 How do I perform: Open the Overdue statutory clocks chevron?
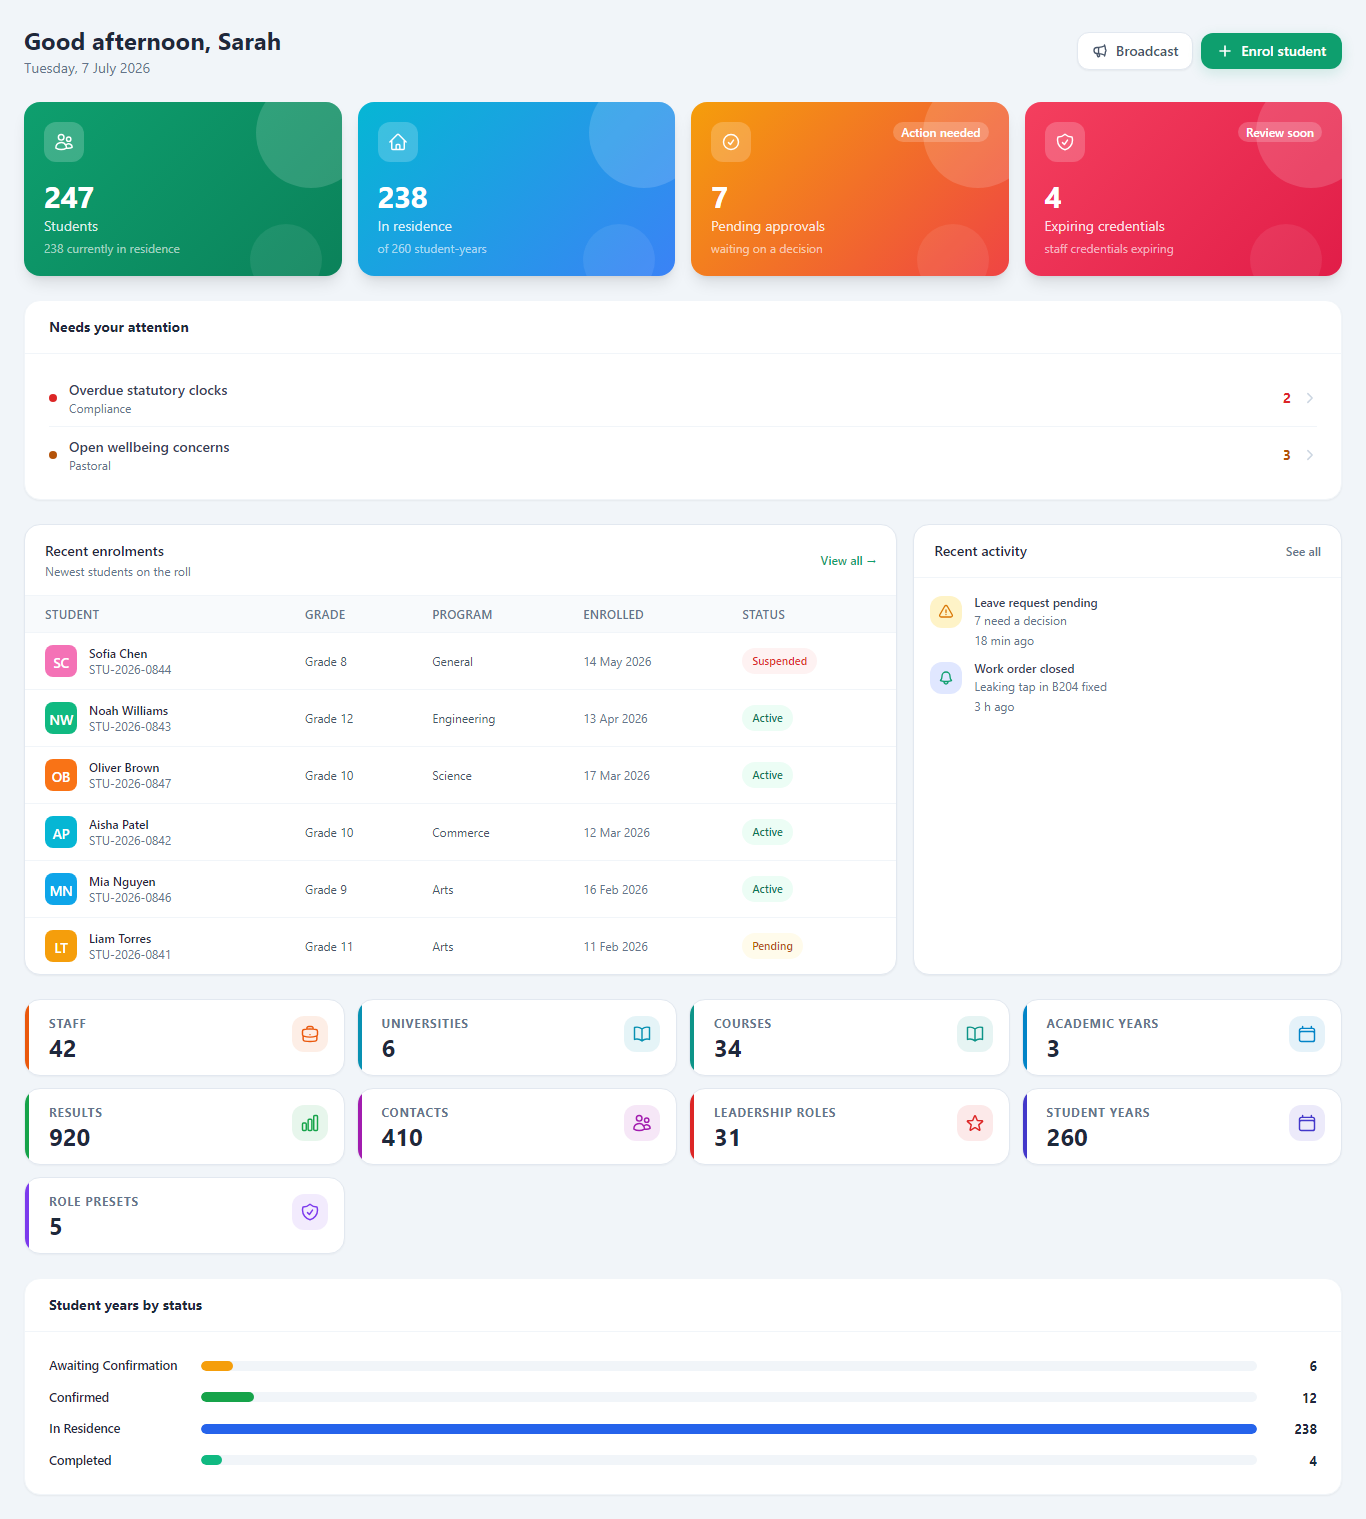pos(1310,398)
